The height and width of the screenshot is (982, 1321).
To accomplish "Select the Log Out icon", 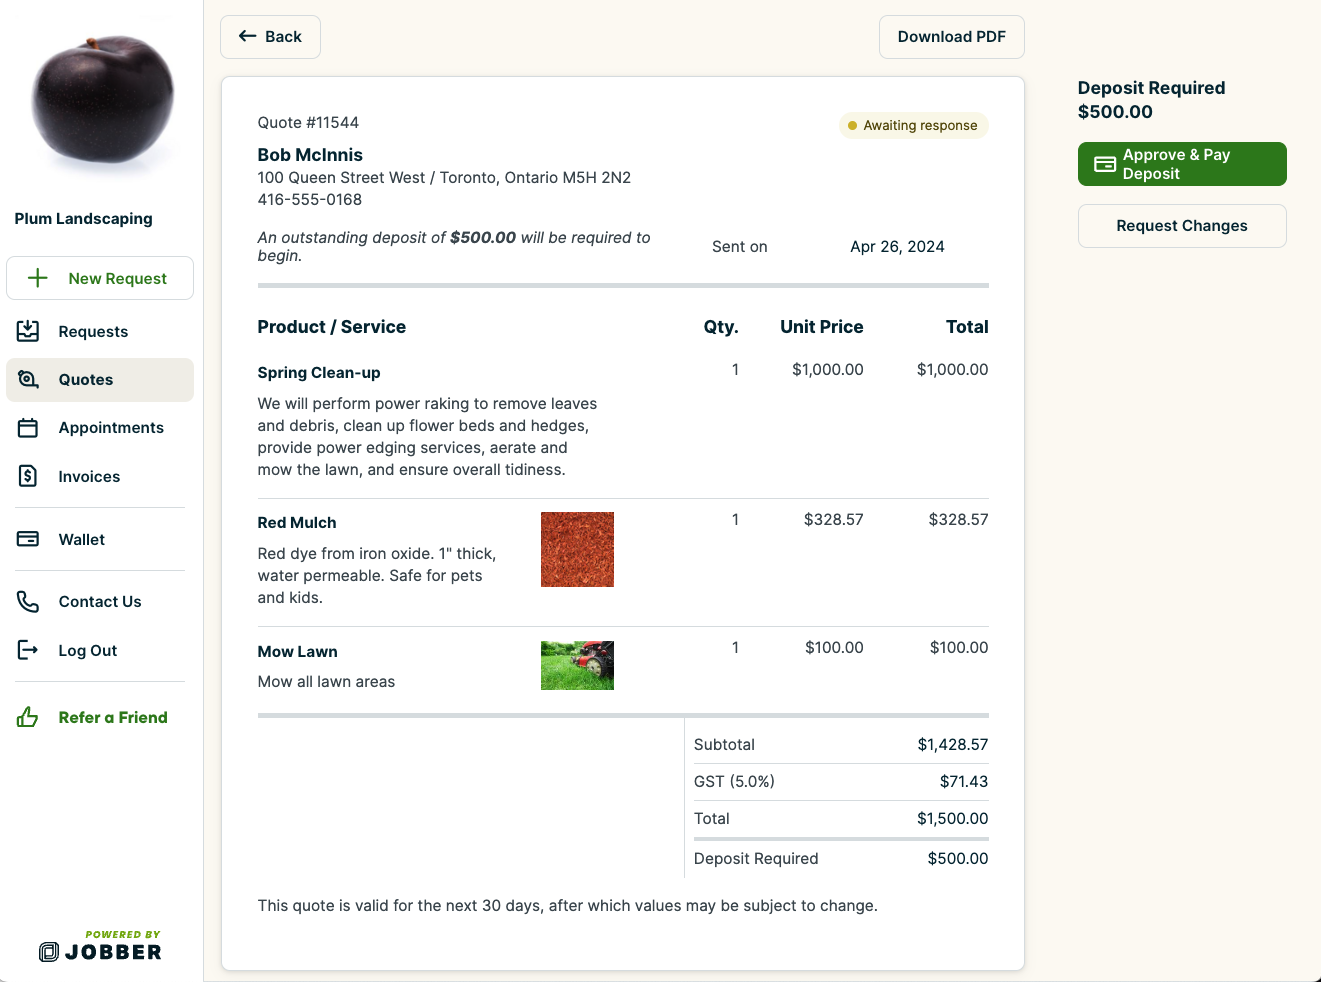I will pyautogui.click(x=29, y=650).
